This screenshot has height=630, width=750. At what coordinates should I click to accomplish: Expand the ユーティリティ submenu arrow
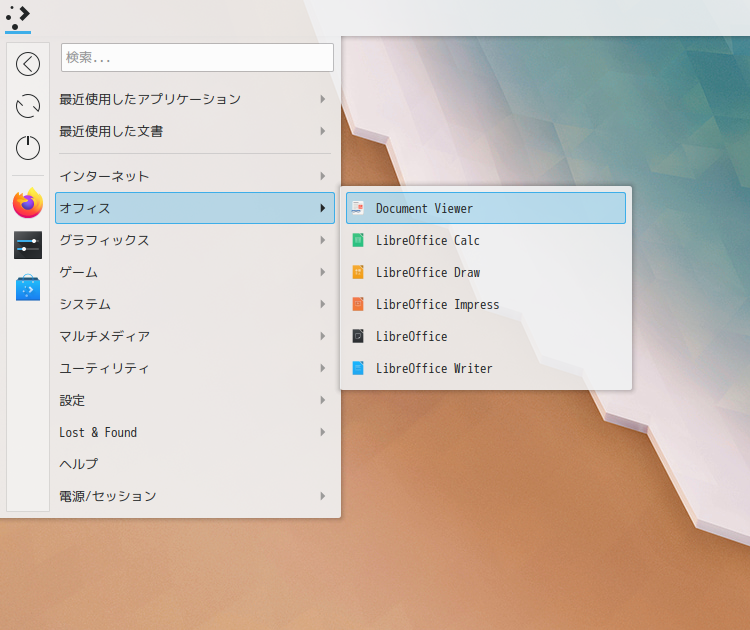point(323,368)
